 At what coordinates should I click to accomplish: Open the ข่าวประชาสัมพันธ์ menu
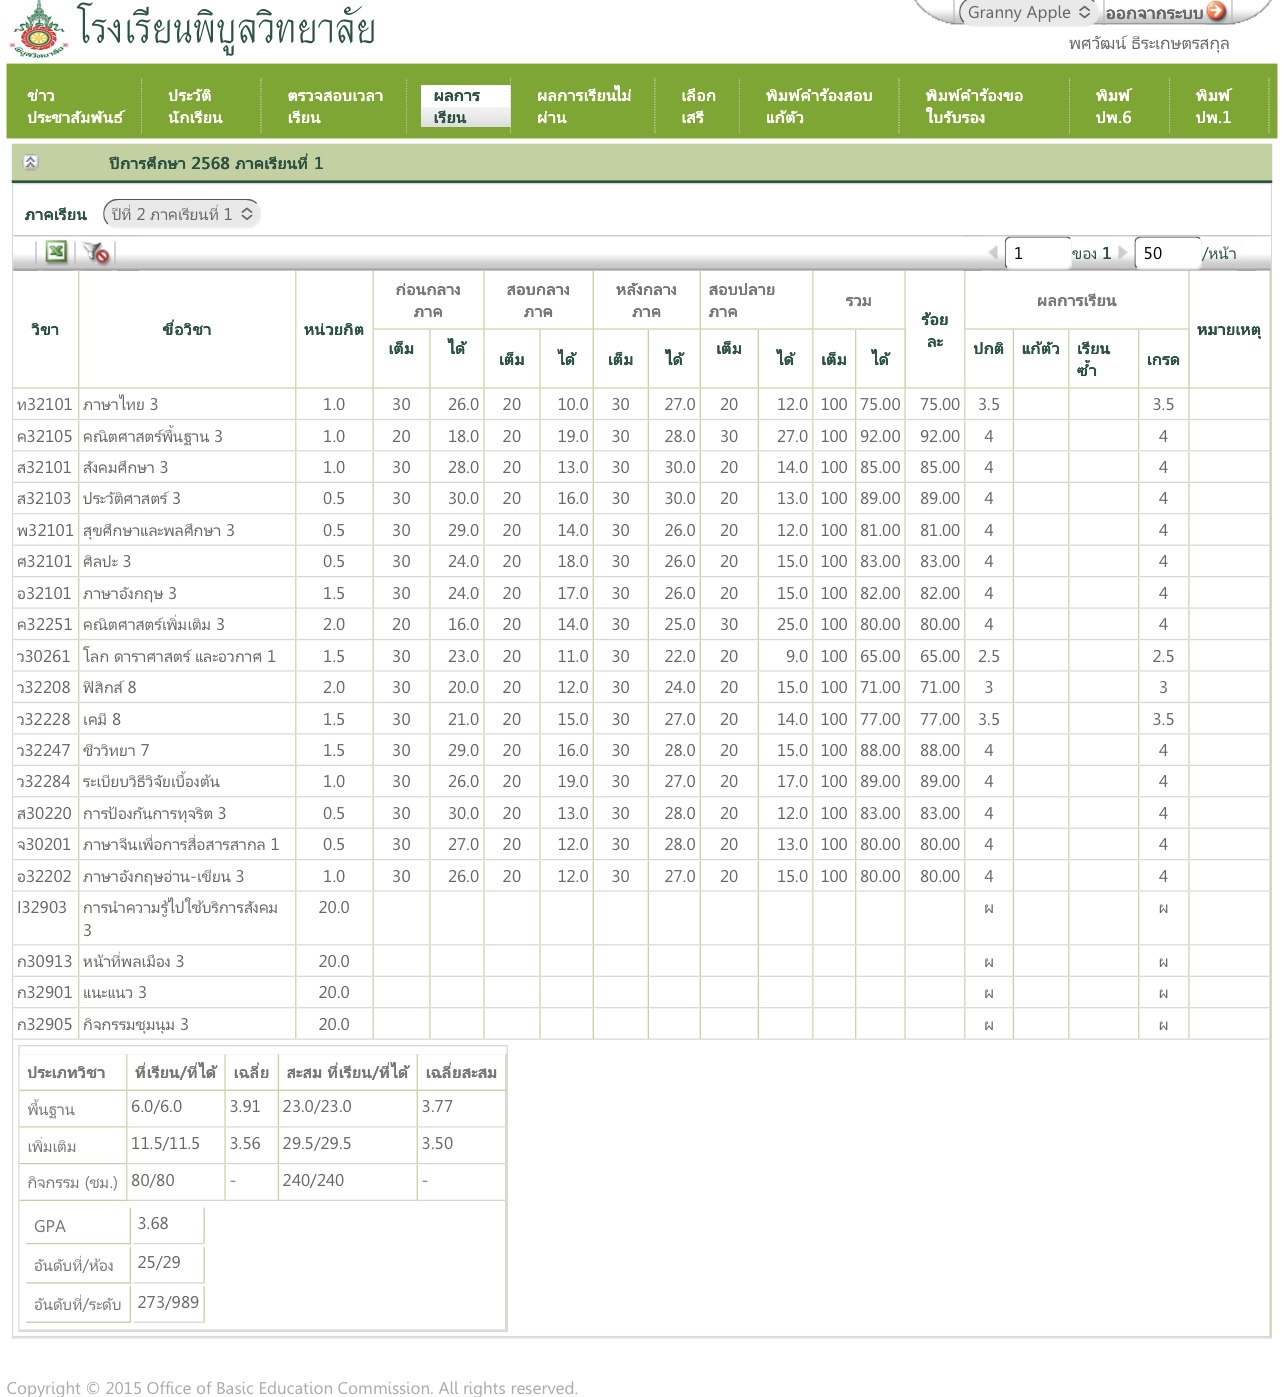[x=75, y=106]
